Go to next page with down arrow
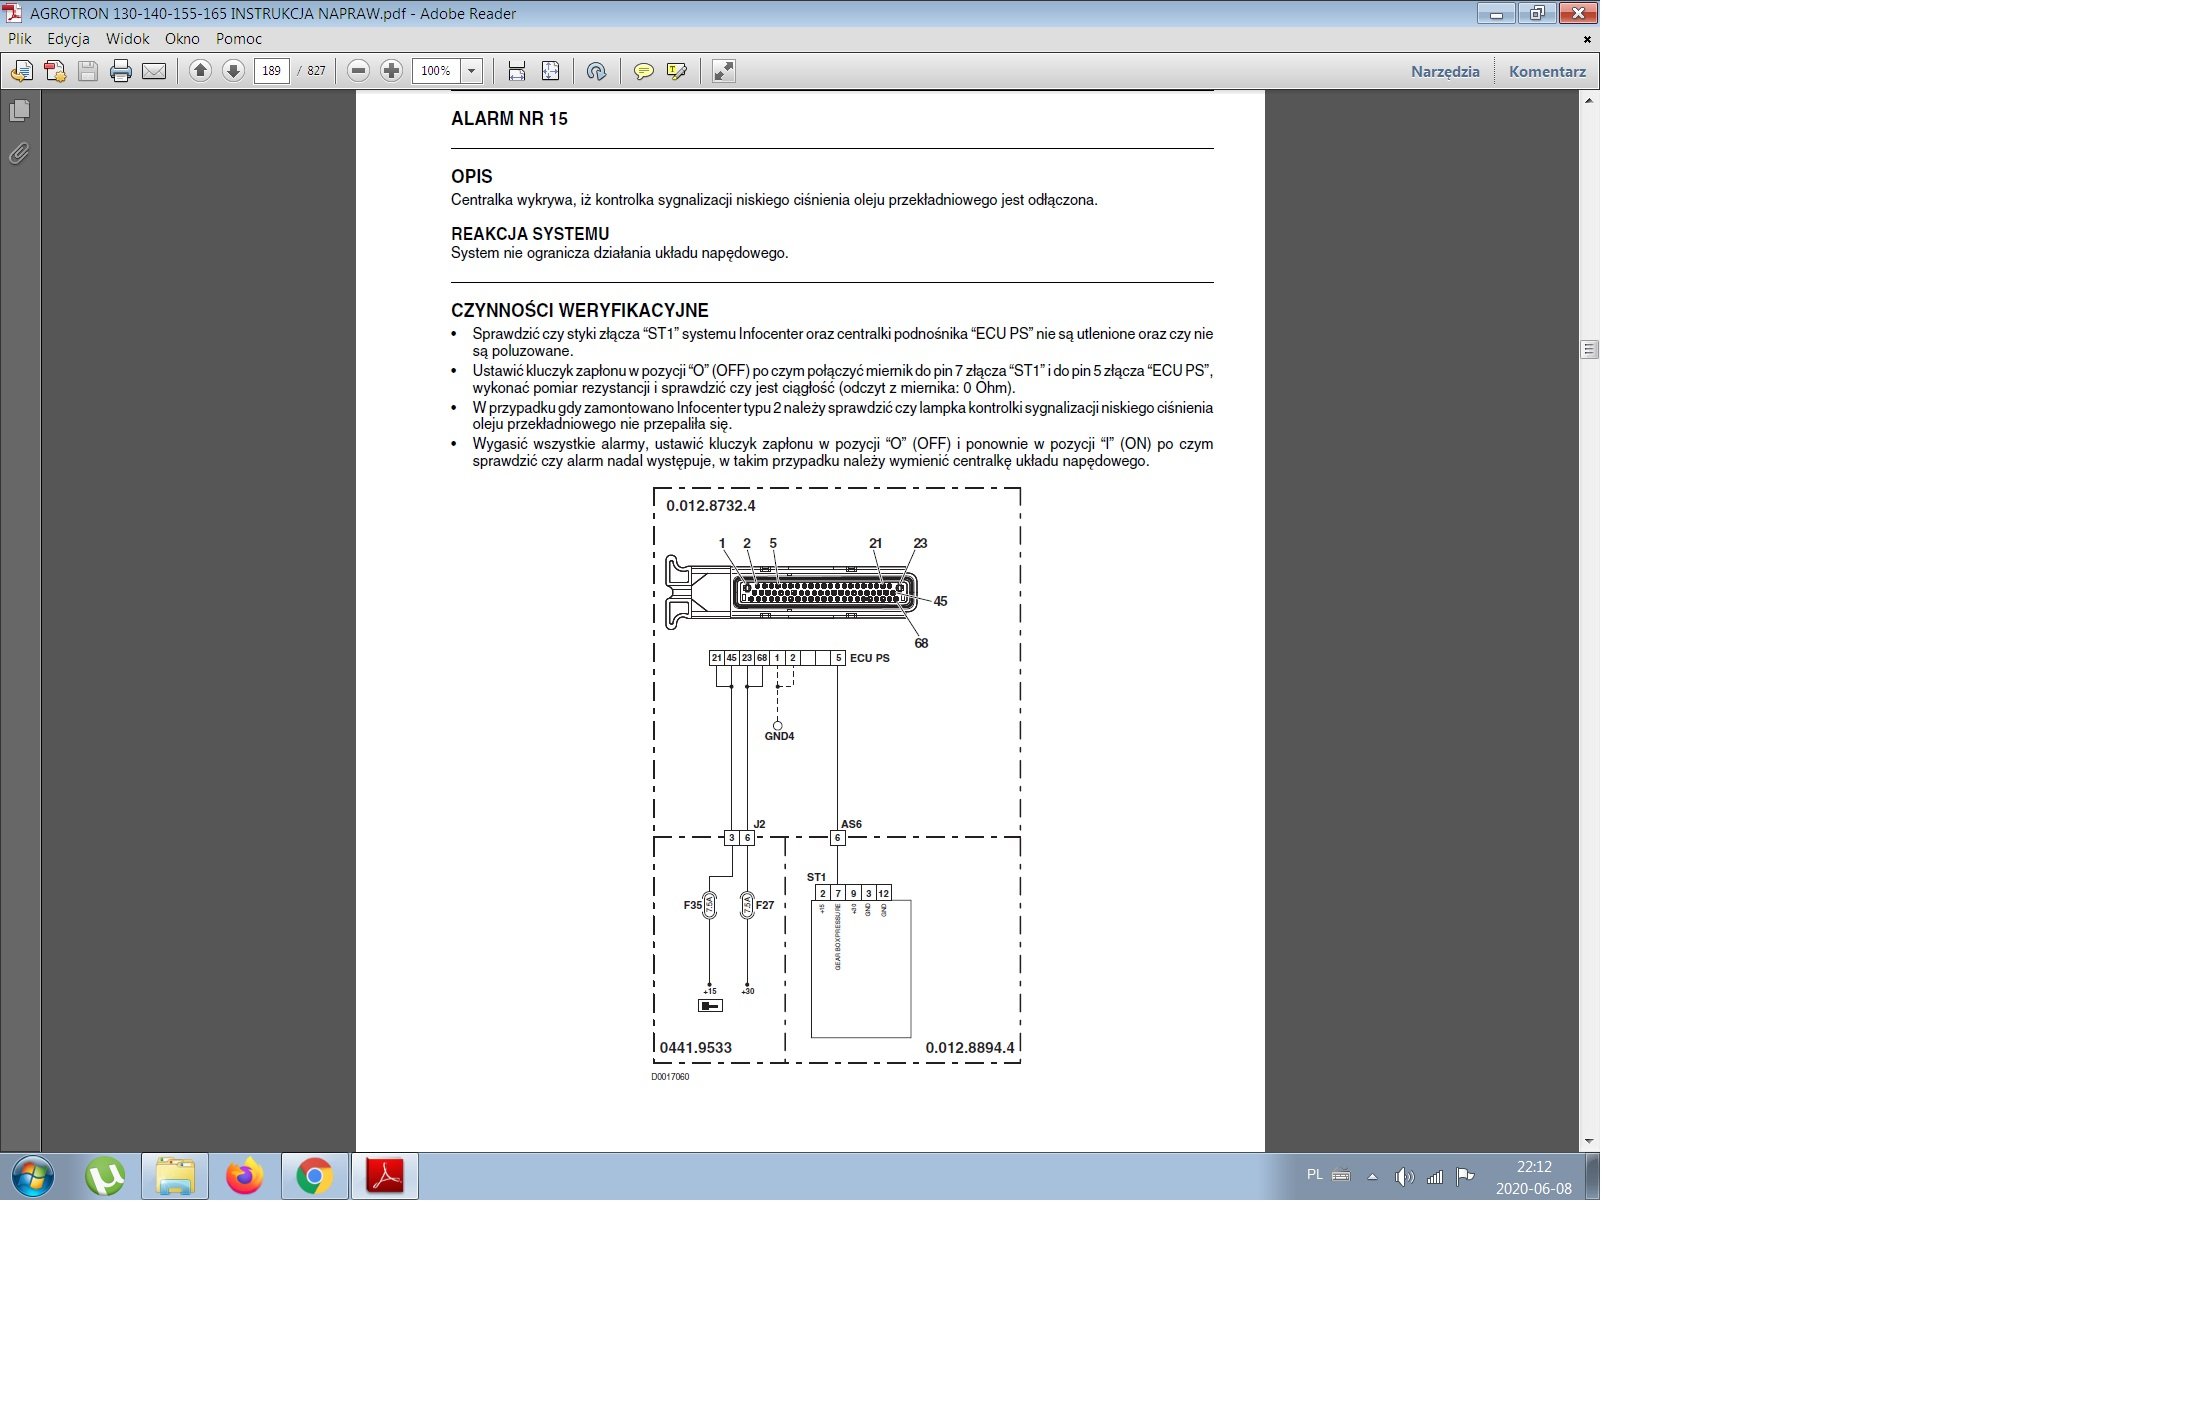 coord(233,71)
